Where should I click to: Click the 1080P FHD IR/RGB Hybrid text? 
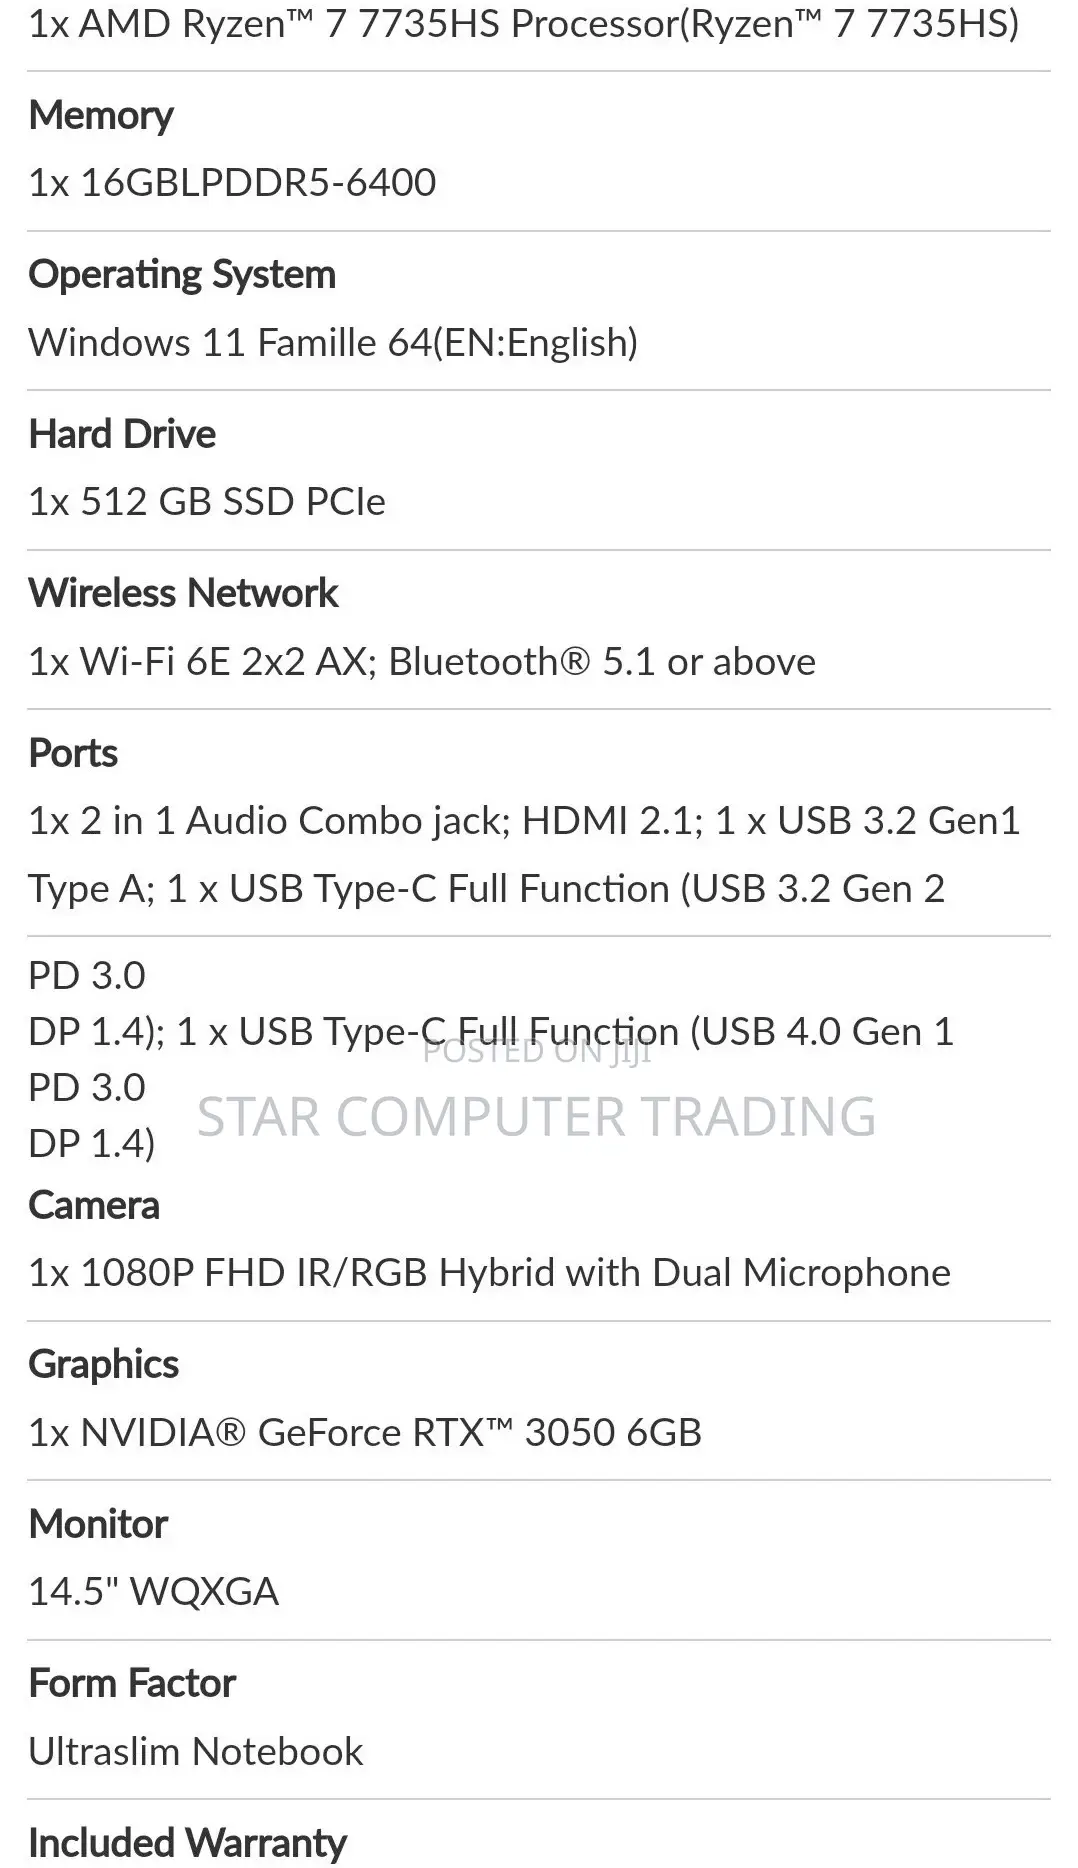[489, 1272]
